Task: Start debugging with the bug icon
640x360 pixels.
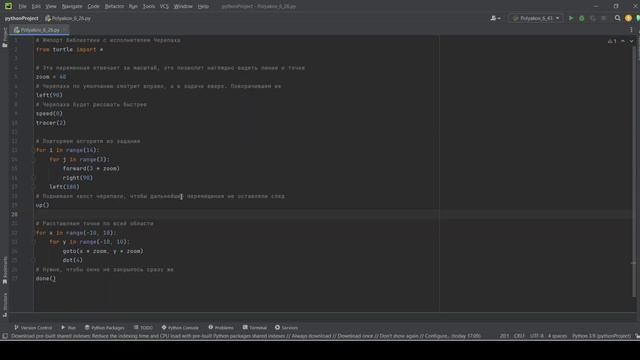Action: [x=582, y=18]
